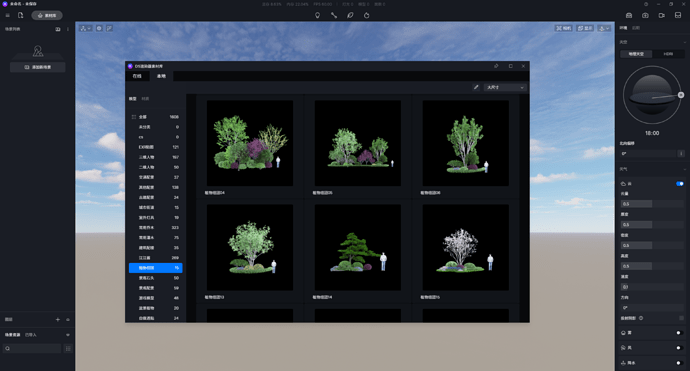Select the category with 167 items

click(x=155, y=157)
